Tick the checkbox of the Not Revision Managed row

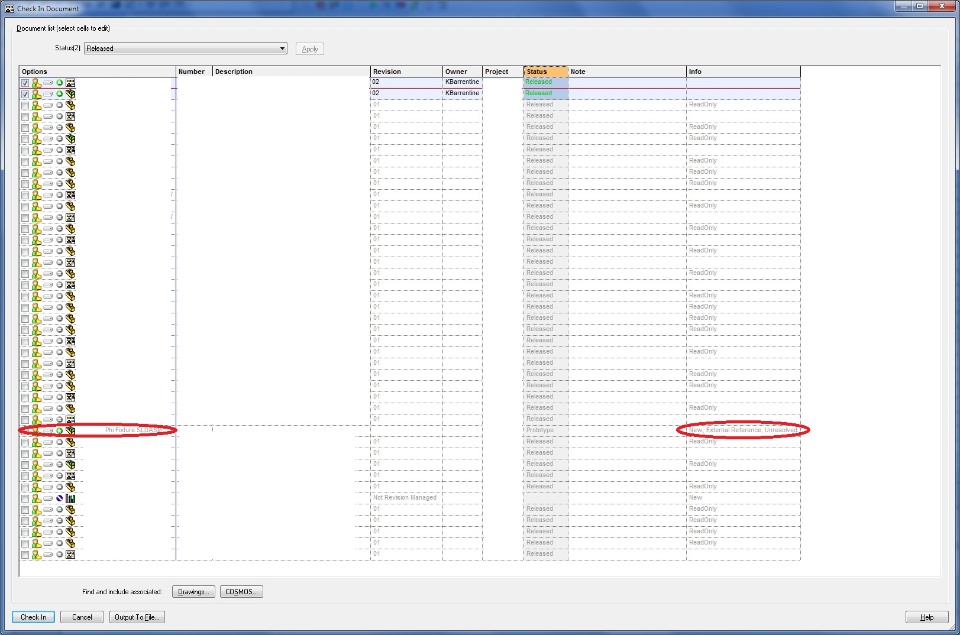pos(24,498)
